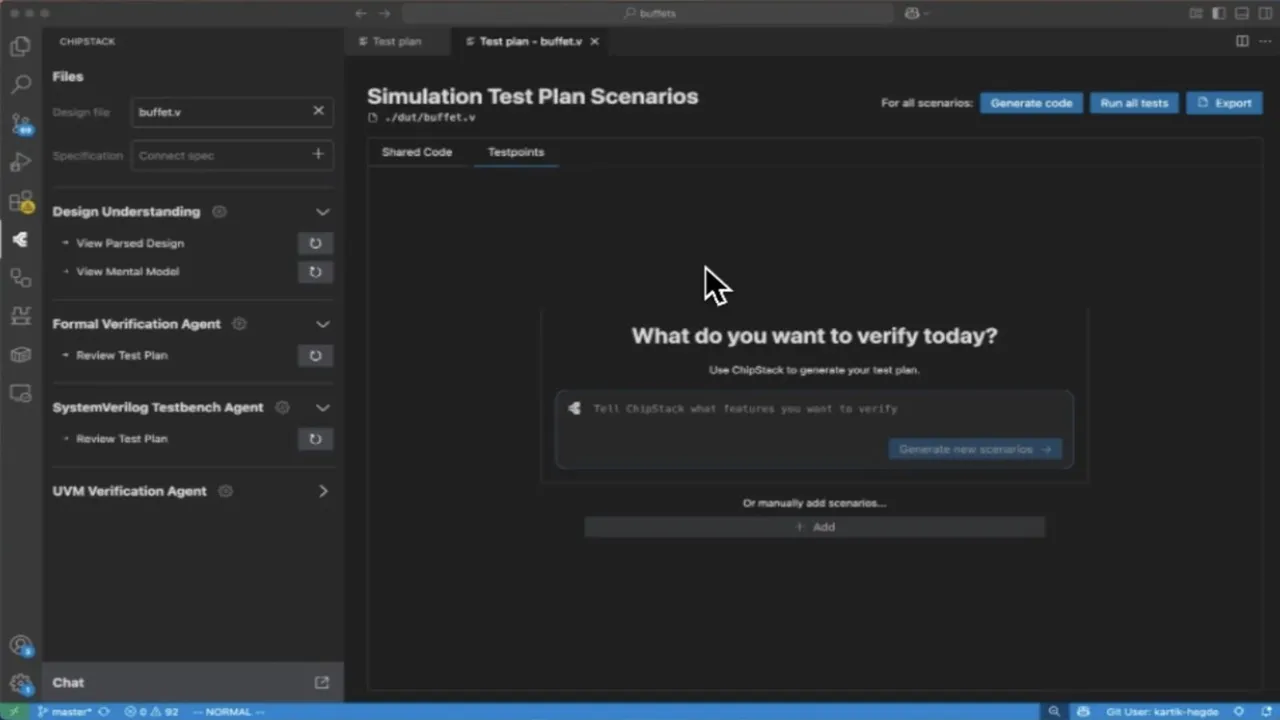Click the Run all tests button
1280x720 pixels.
tap(1134, 103)
